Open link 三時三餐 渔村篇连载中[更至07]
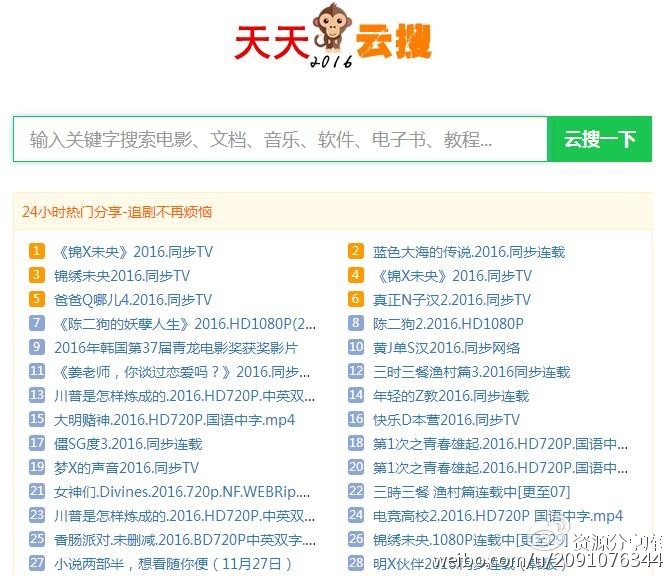 (471, 492)
